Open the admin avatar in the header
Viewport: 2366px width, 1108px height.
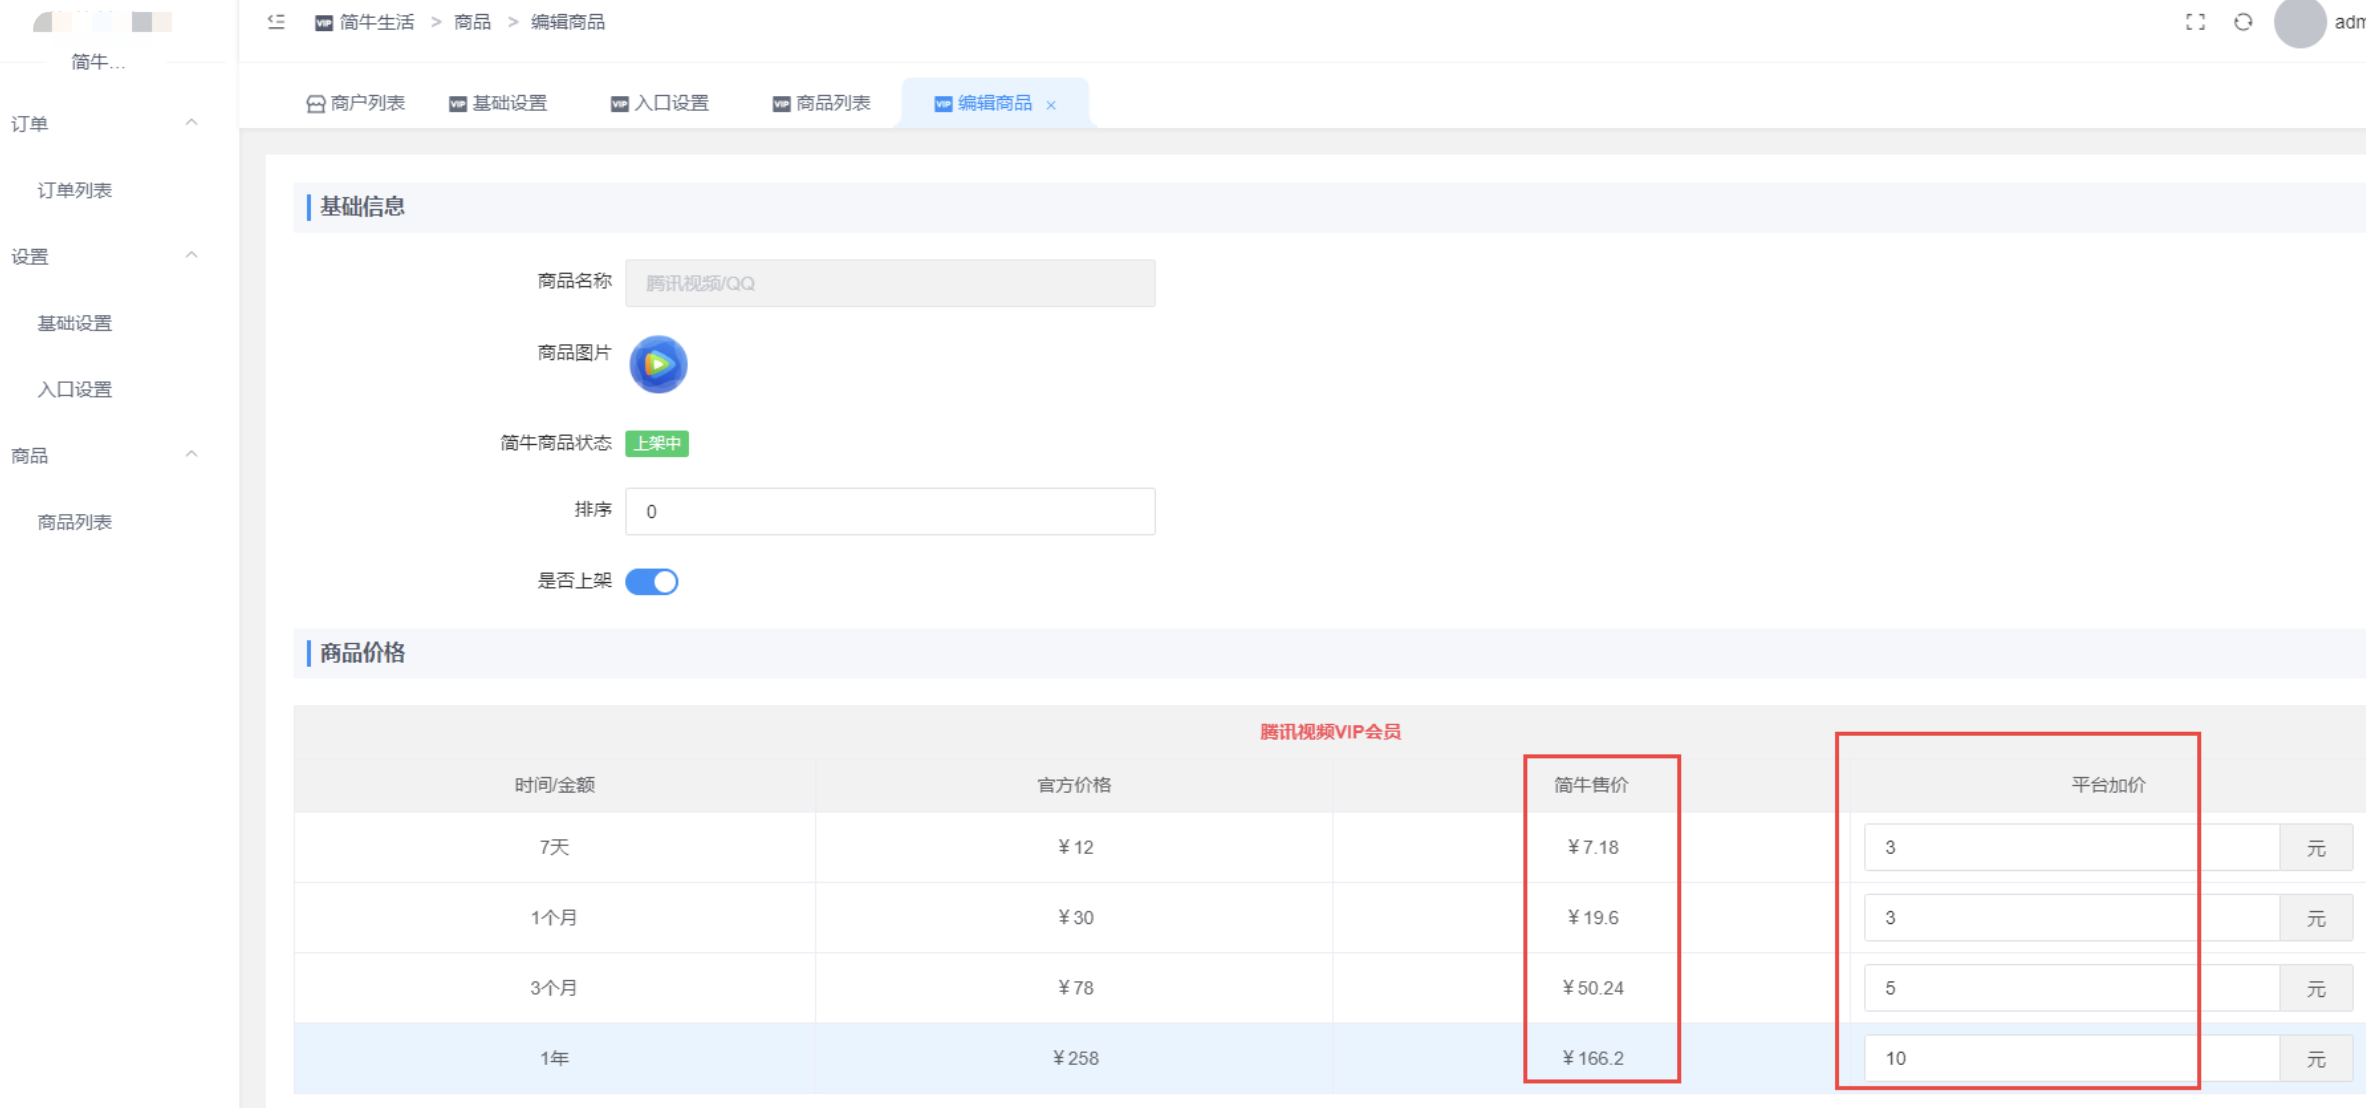tap(2299, 22)
